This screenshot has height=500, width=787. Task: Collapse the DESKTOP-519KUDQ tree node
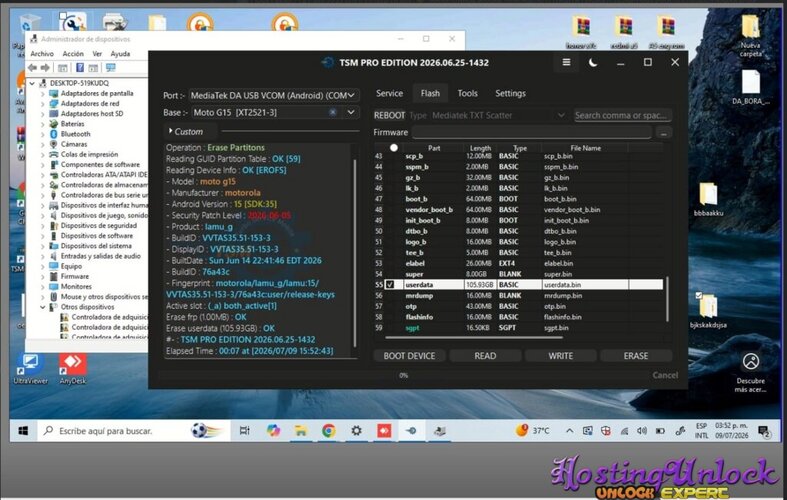[33, 83]
